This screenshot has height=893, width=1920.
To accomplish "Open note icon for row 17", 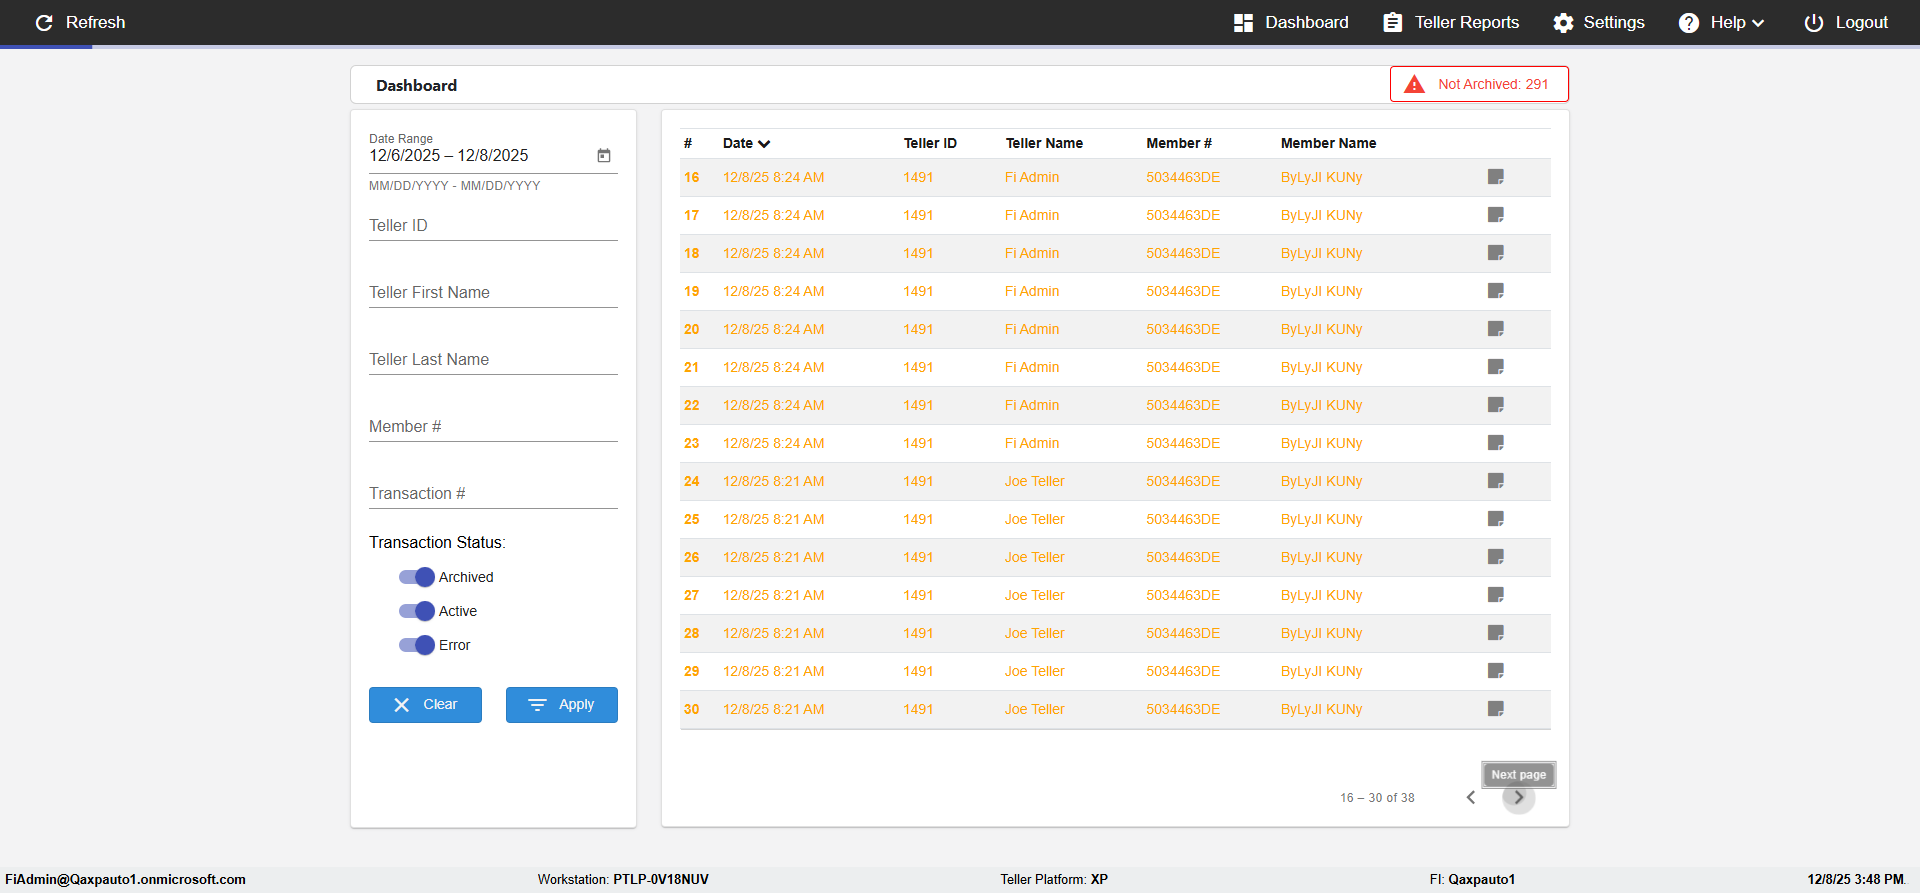I will pos(1496,215).
